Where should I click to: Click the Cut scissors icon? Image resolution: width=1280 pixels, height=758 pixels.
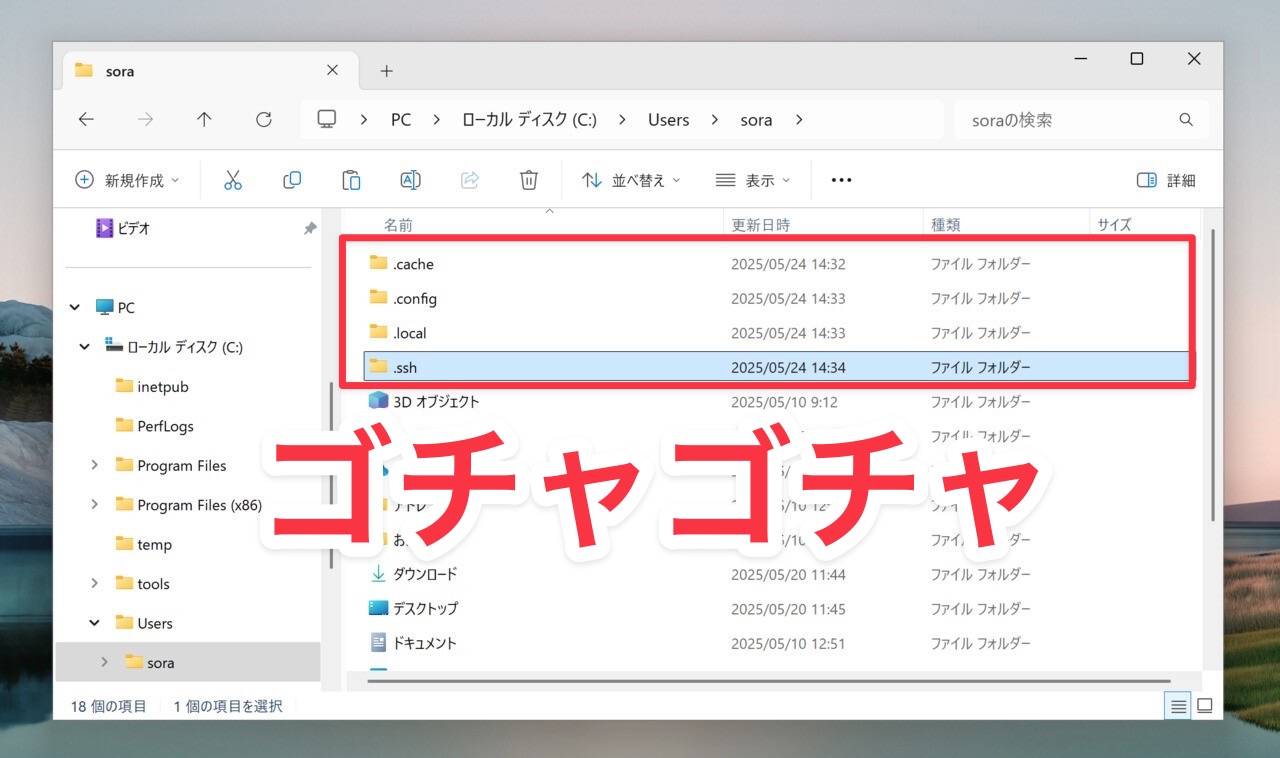pos(233,180)
